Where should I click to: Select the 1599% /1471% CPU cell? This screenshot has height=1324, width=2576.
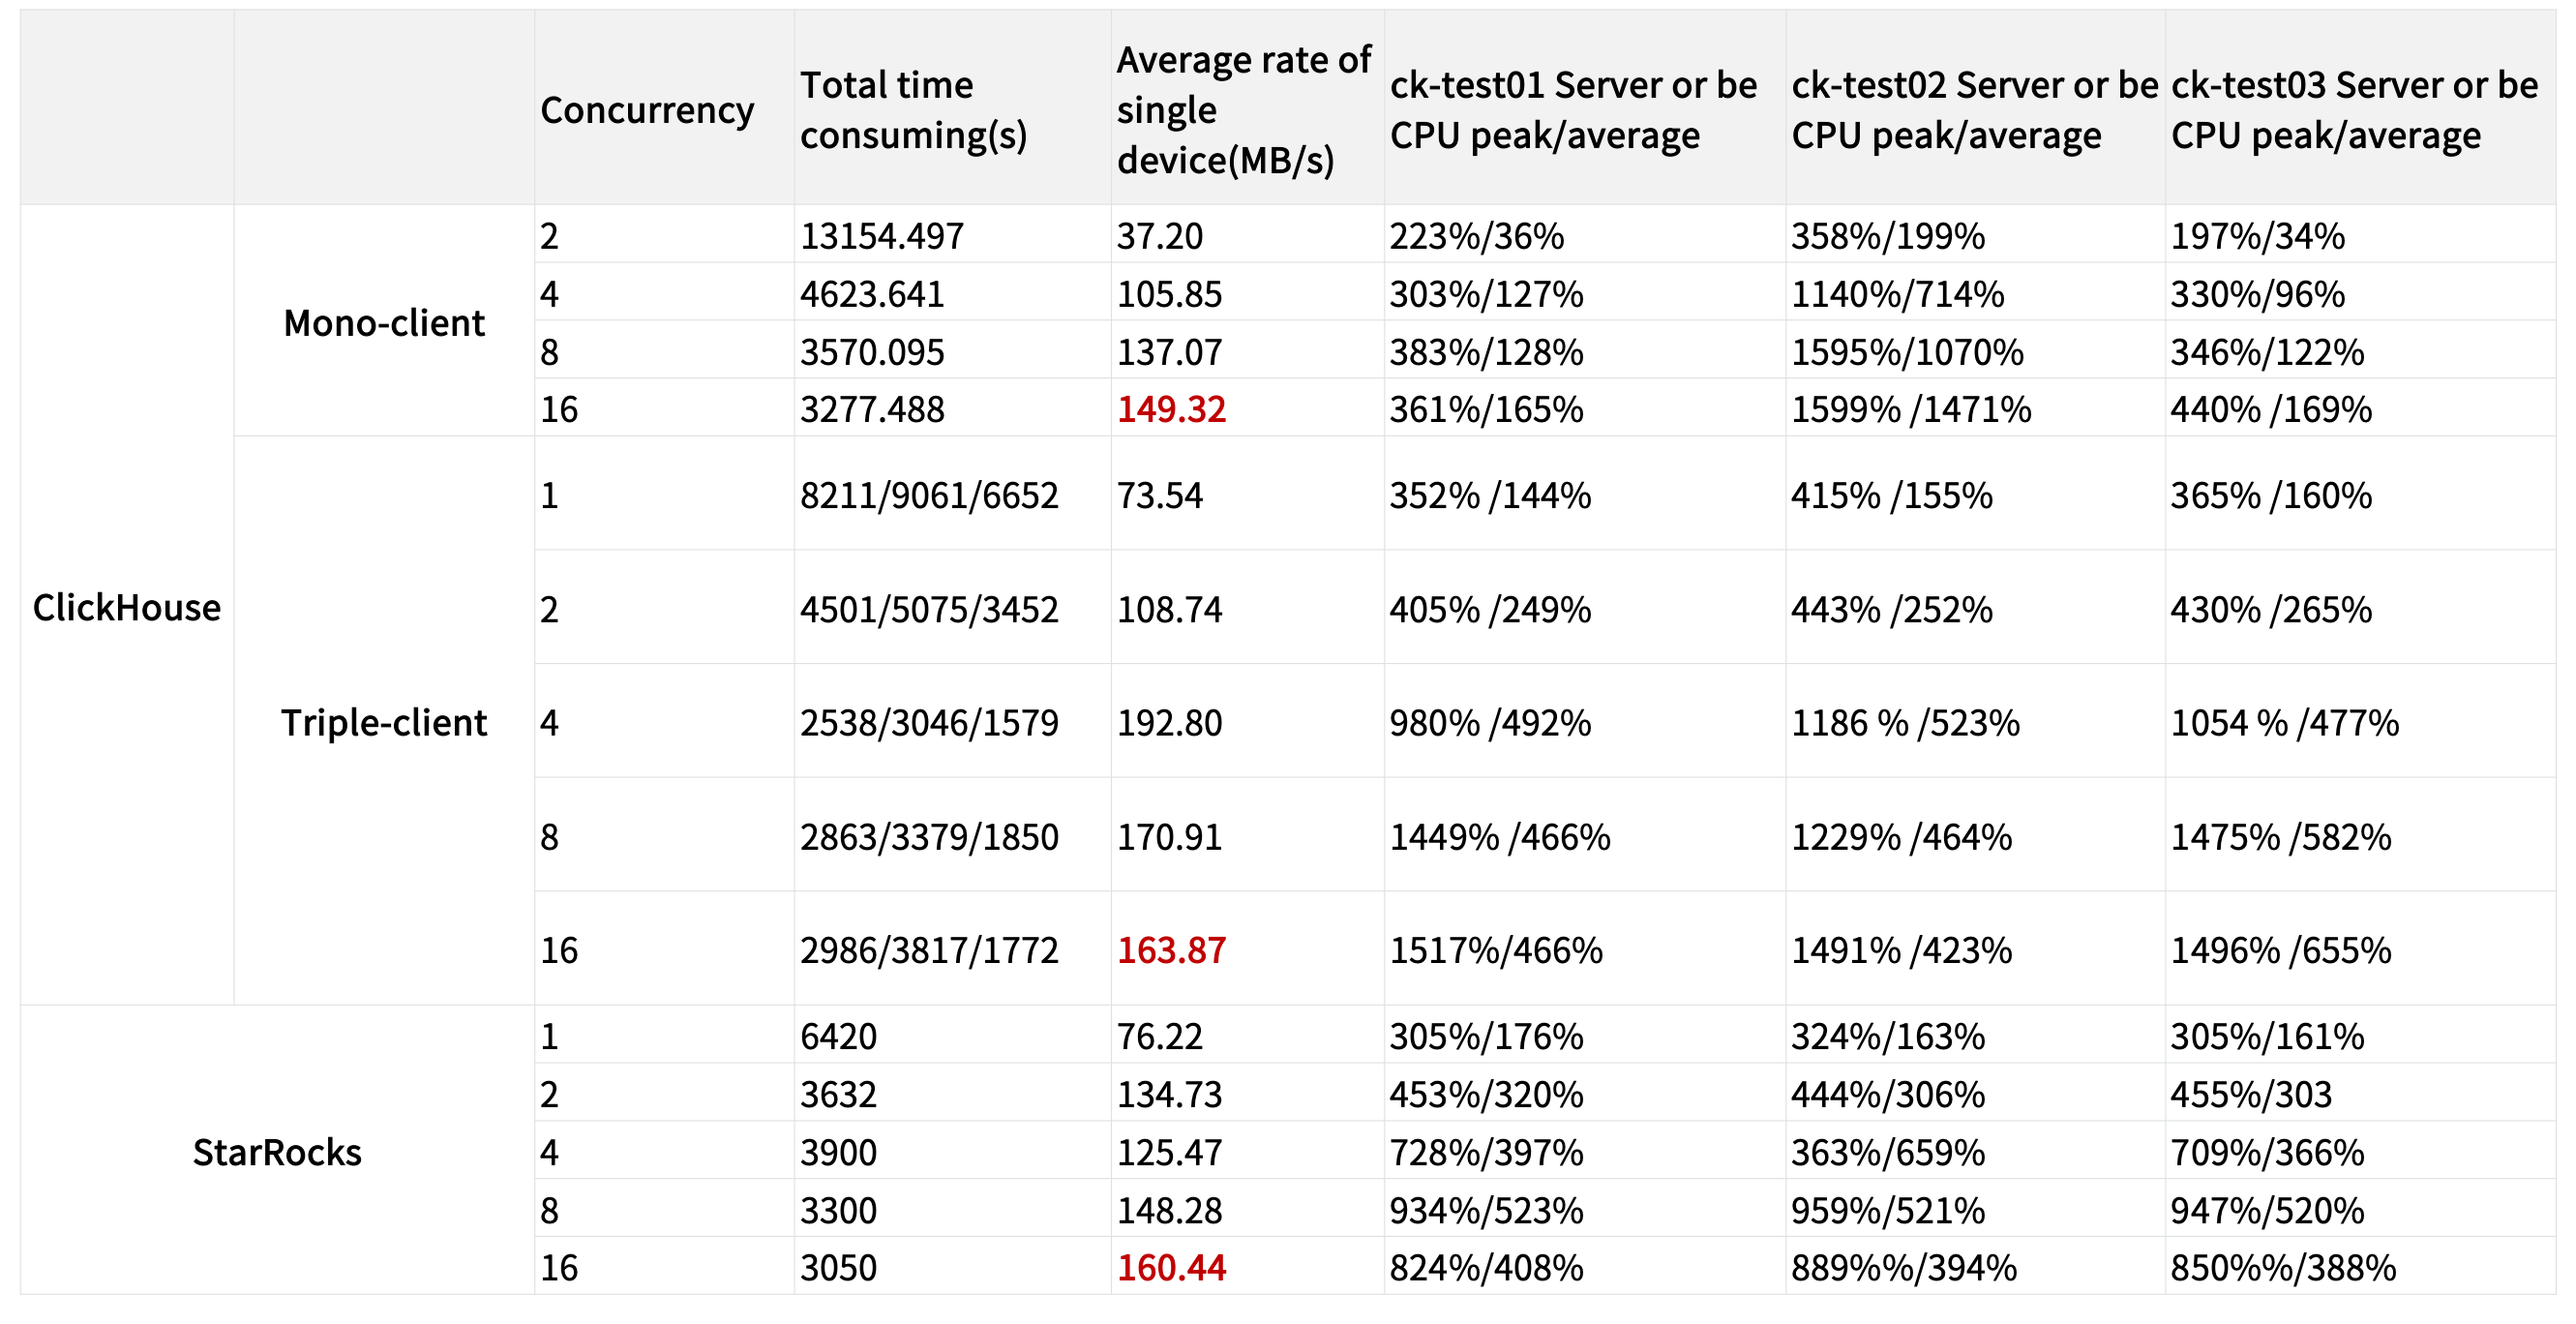coord(1975,408)
